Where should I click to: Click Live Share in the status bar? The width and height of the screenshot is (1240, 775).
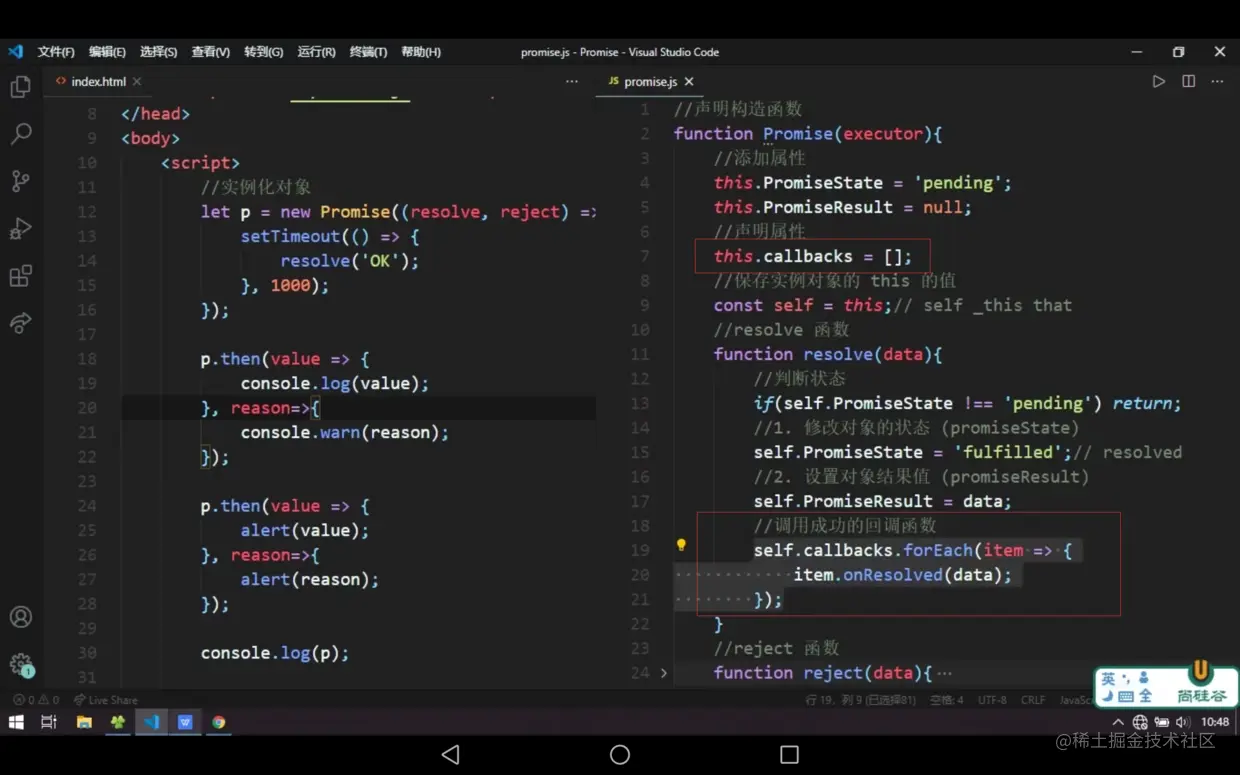[105, 700]
